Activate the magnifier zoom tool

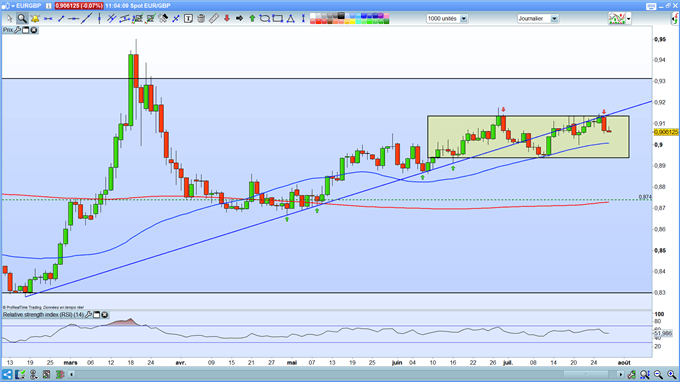(x=22, y=19)
